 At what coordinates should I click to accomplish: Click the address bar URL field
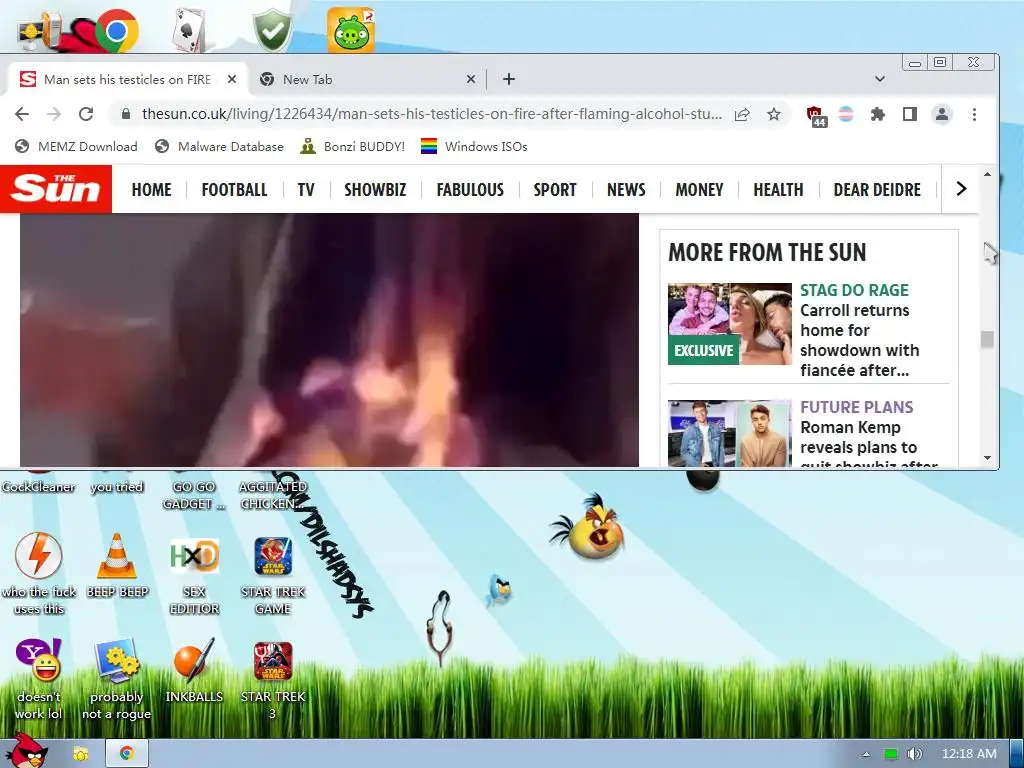(432, 114)
